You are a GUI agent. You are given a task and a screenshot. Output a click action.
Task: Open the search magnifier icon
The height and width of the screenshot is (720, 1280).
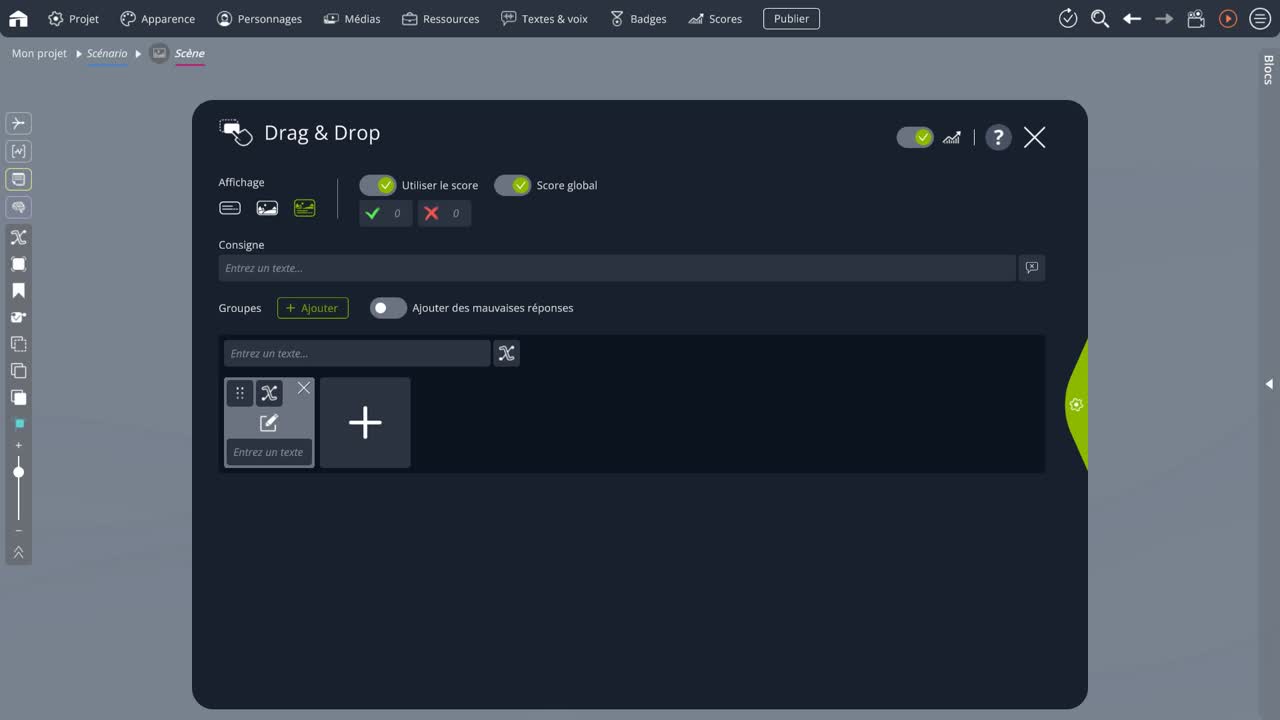click(1100, 18)
